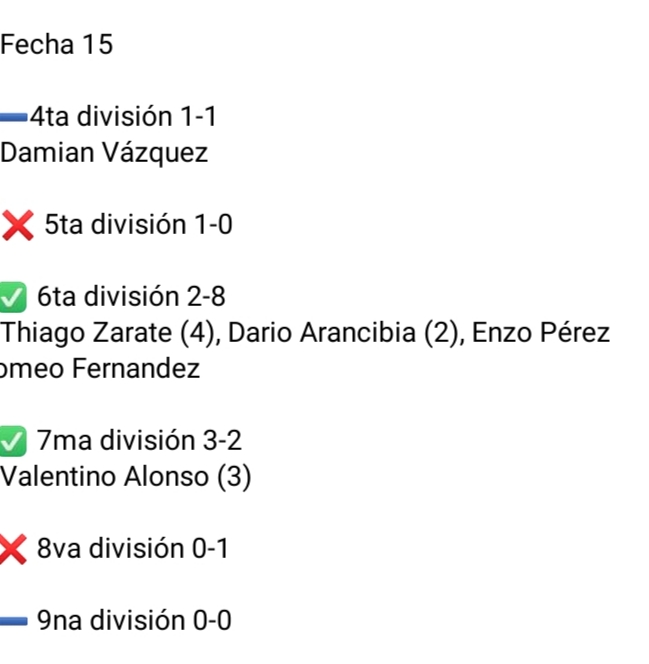This screenshot has width=649, height=664.
Task: Click the blue dash beside 9na división
Action: point(14,622)
